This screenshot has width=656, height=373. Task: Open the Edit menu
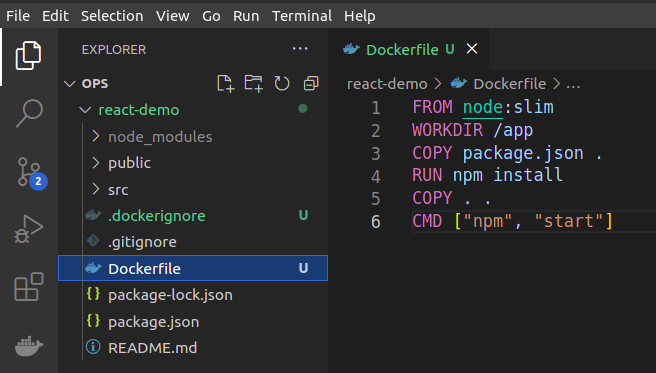pos(55,16)
